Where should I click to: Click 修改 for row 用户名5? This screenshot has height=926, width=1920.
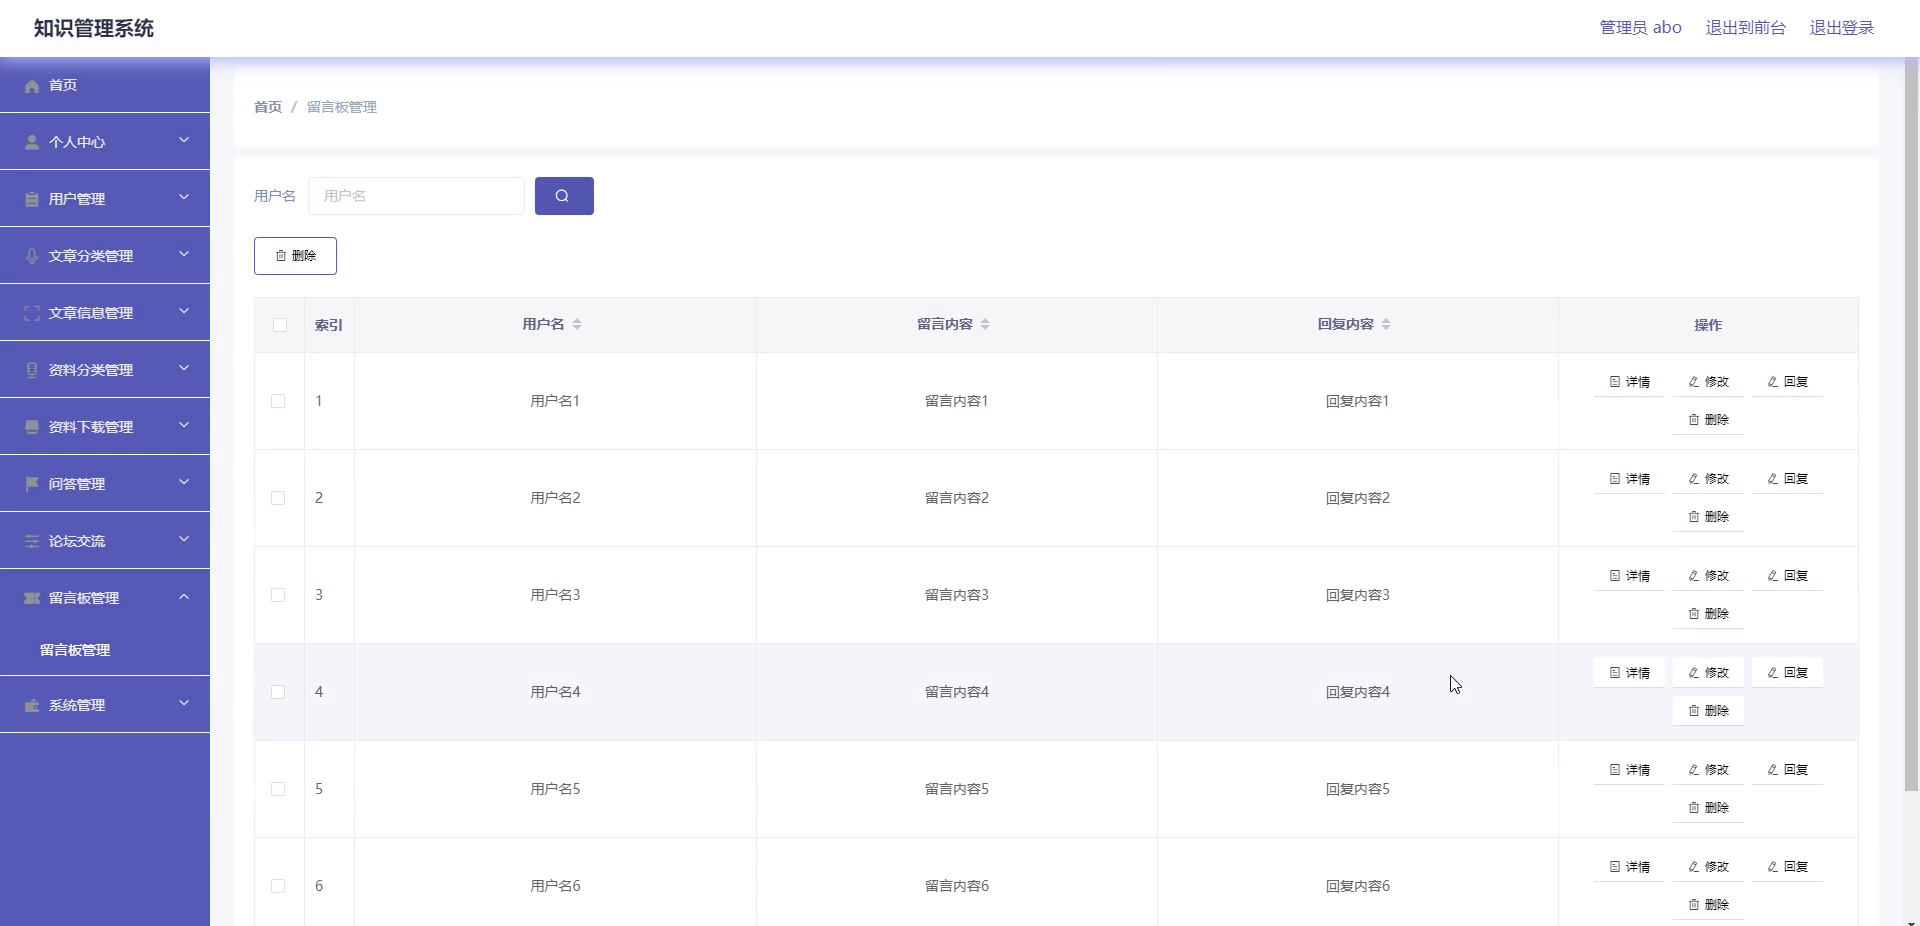1708,770
